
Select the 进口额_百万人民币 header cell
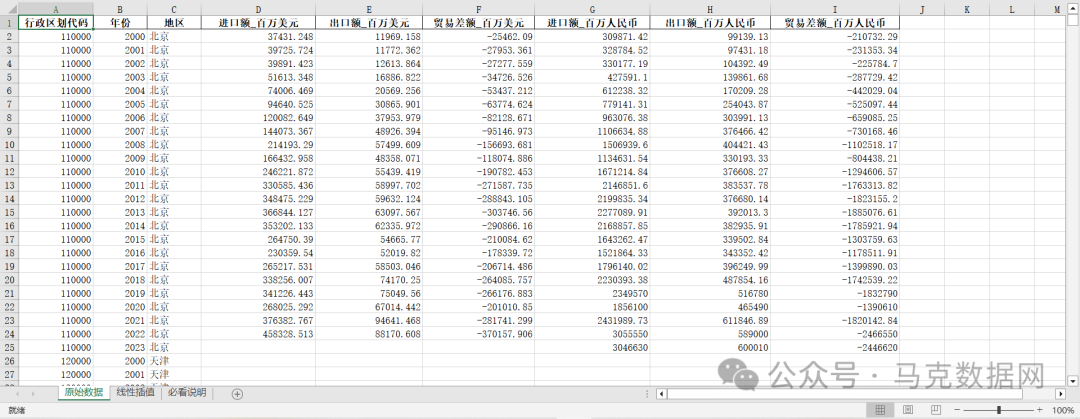(x=592, y=22)
